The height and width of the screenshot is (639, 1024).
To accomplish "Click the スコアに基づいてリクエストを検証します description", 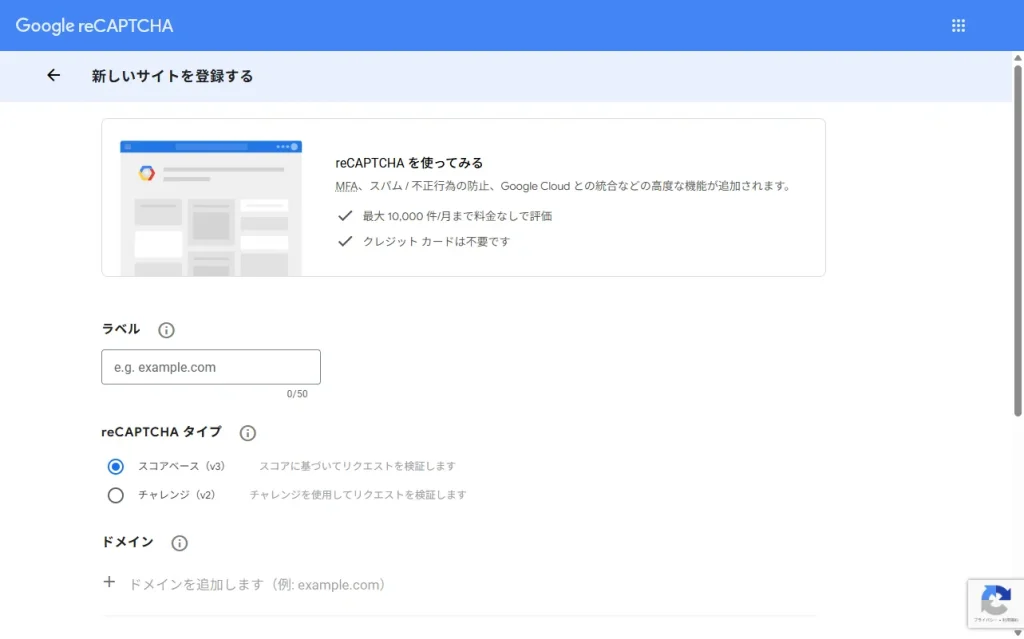I will pyautogui.click(x=357, y=466).
